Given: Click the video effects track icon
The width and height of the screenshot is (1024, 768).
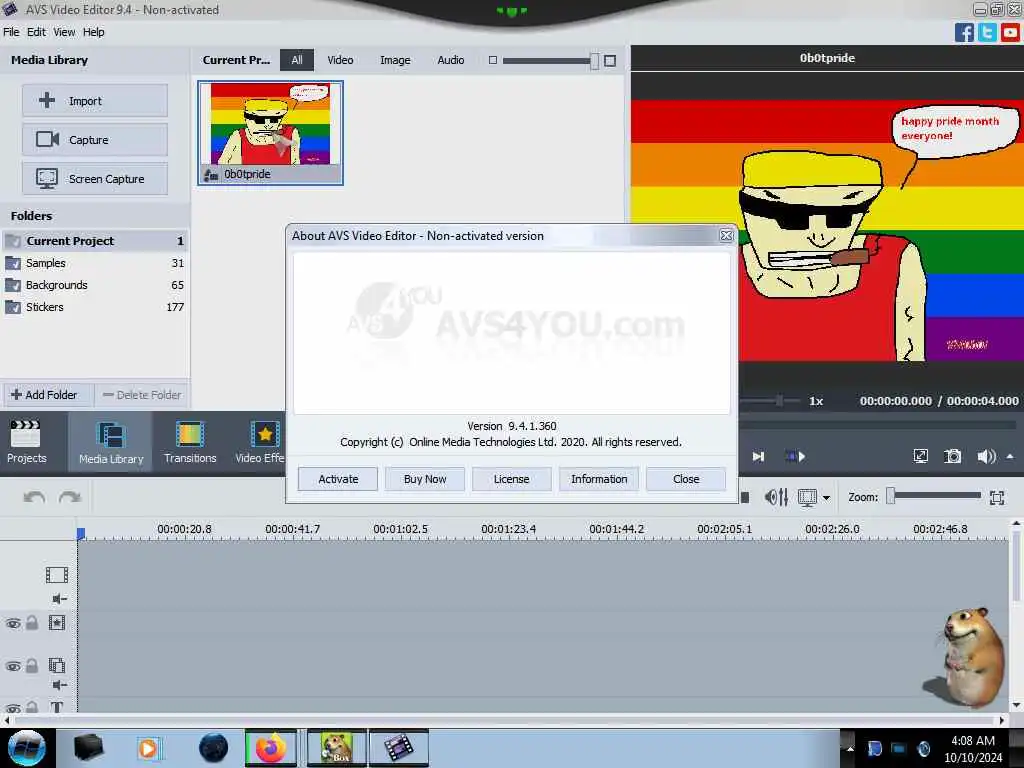Looking at the screenshot, I should (57, 622).
